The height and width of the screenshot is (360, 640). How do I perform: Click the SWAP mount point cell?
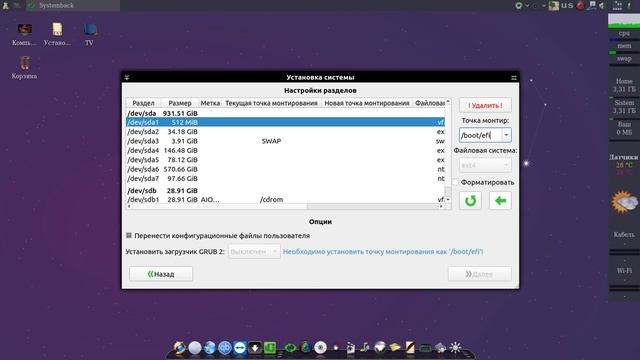271,141
